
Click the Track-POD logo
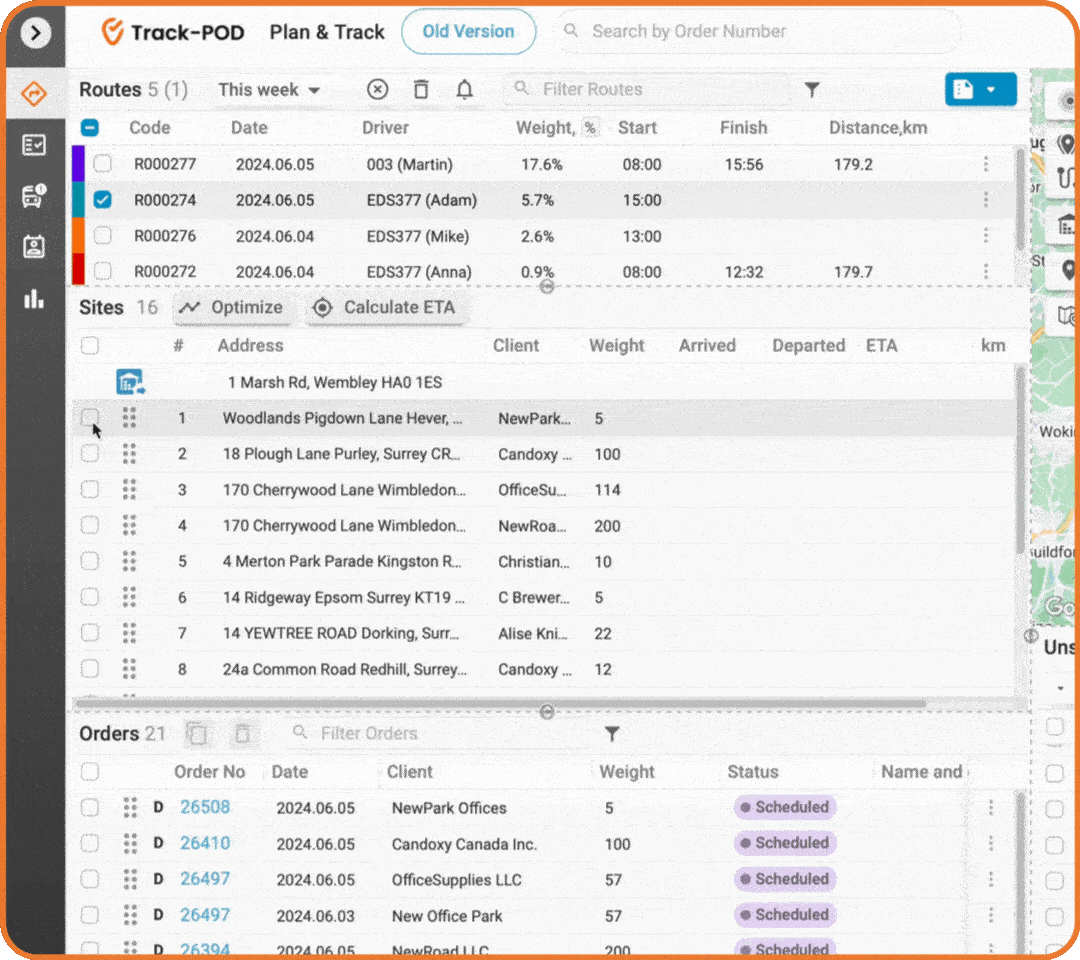[173, 32]
